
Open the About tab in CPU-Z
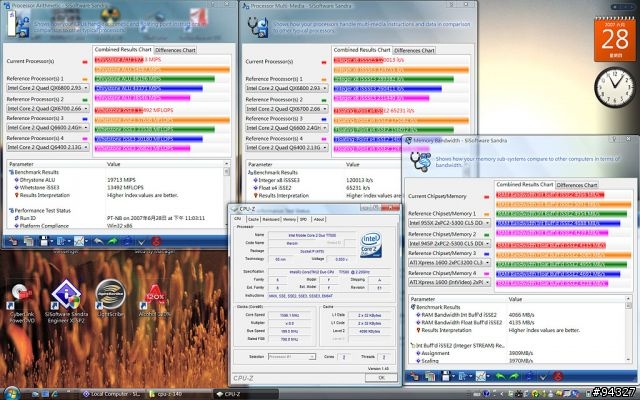coord(319,219)
